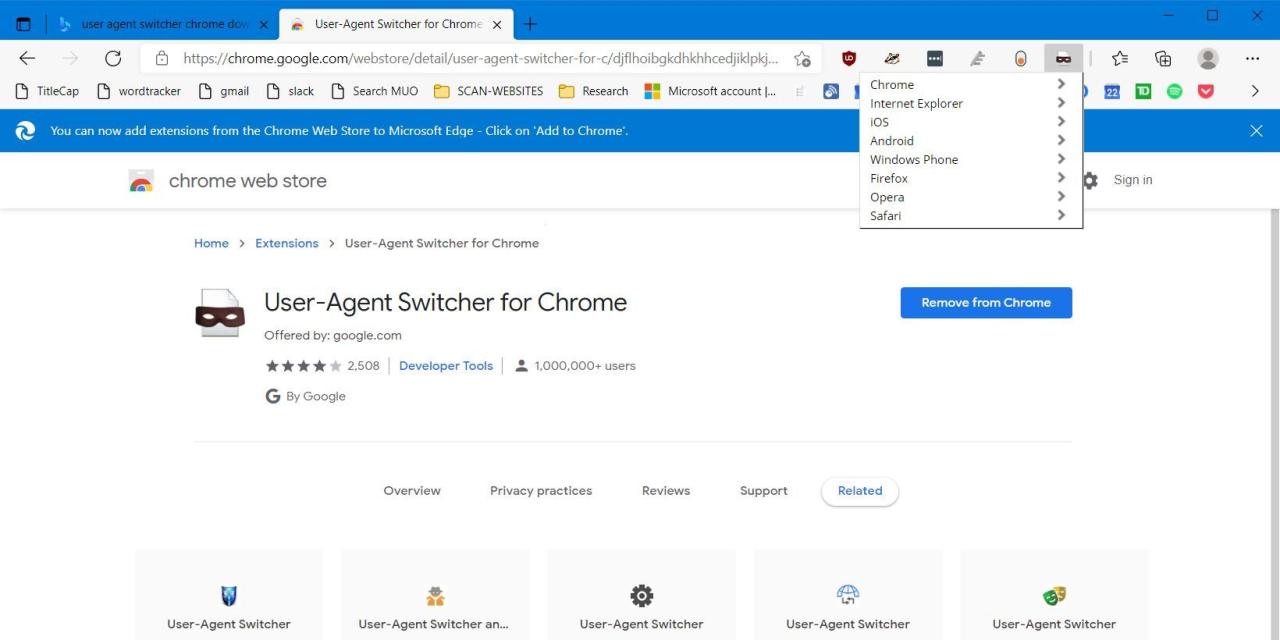The image size is (1280, 640).
Task: Click the blue RSS-style bookmark icon
Action: click(831, 91)
